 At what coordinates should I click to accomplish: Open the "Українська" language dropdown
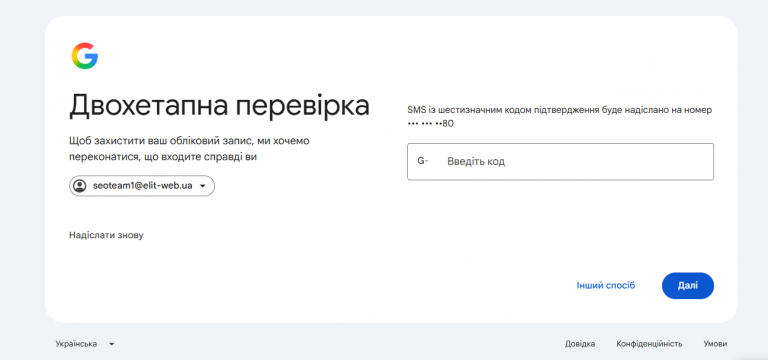point(85,344)
